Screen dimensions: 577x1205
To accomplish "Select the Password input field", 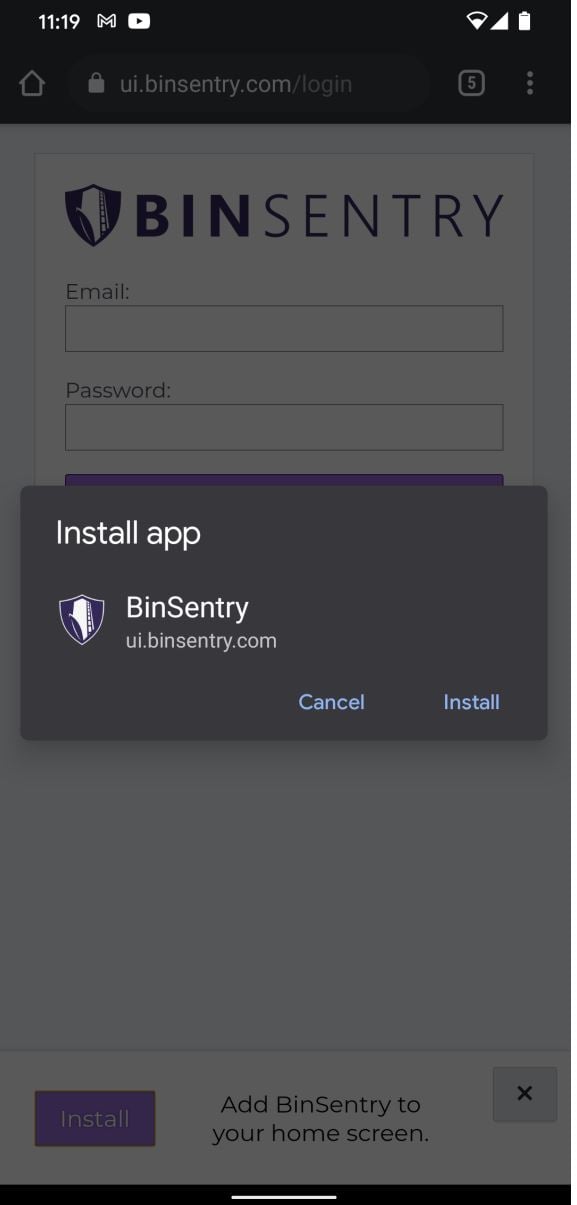I will [284, 426].
